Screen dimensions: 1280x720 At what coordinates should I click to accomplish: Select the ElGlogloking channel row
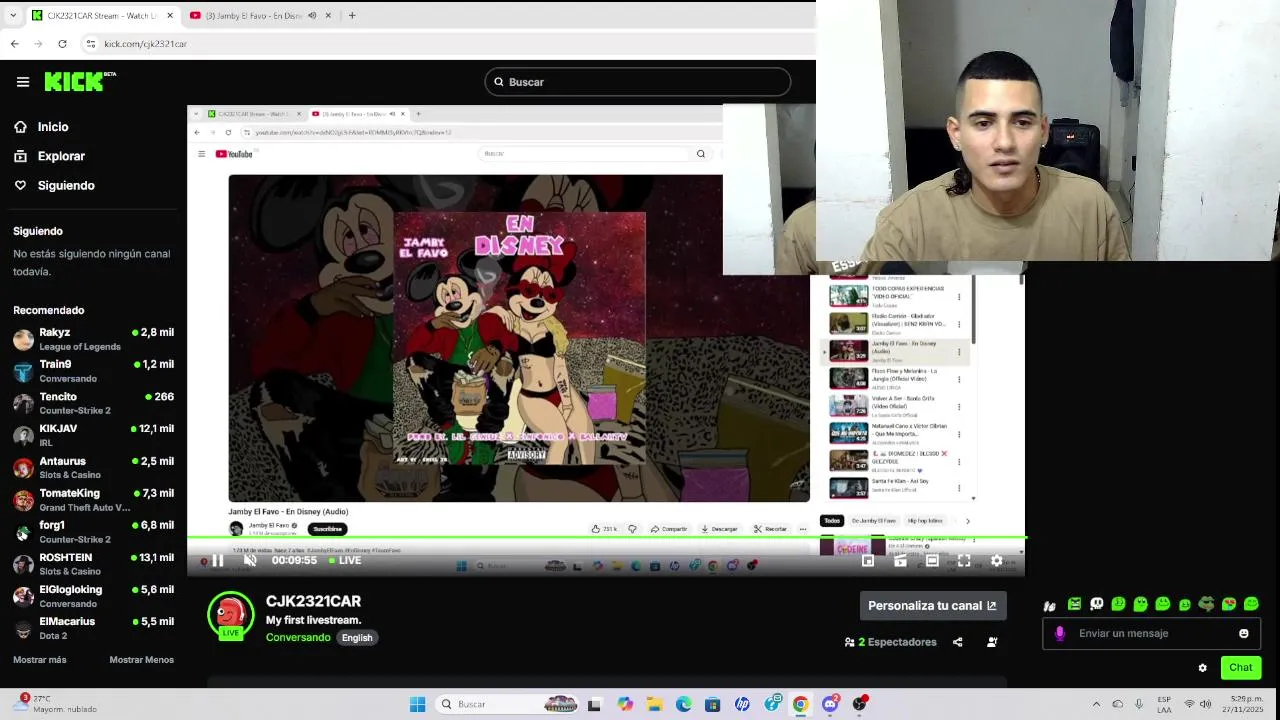(x=93, y=596)
